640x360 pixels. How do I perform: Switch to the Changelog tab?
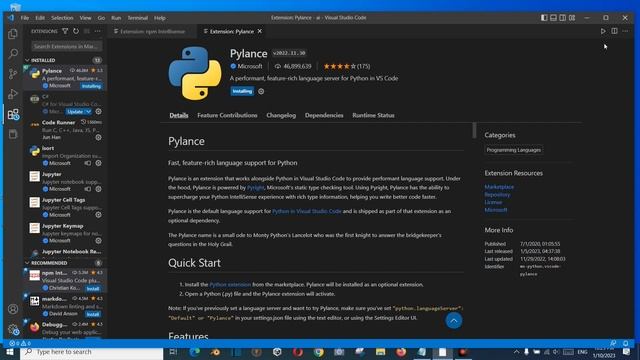[x=281, y=116]
